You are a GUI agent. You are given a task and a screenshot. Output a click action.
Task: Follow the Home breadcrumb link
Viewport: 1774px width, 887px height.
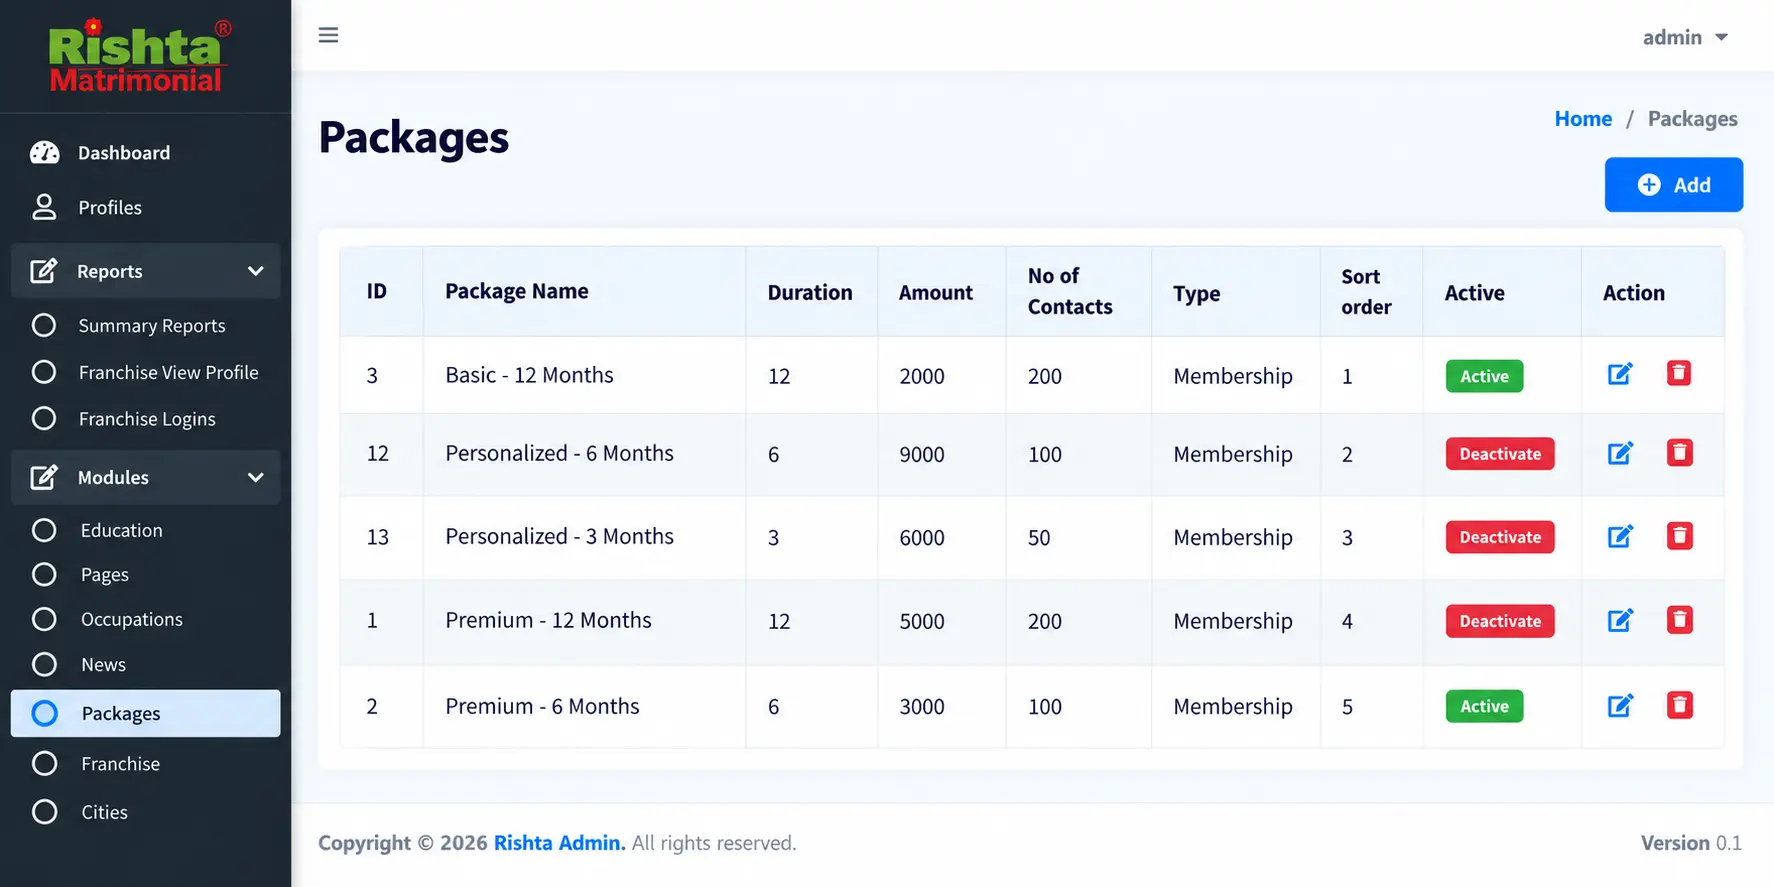click(1583, 118)
